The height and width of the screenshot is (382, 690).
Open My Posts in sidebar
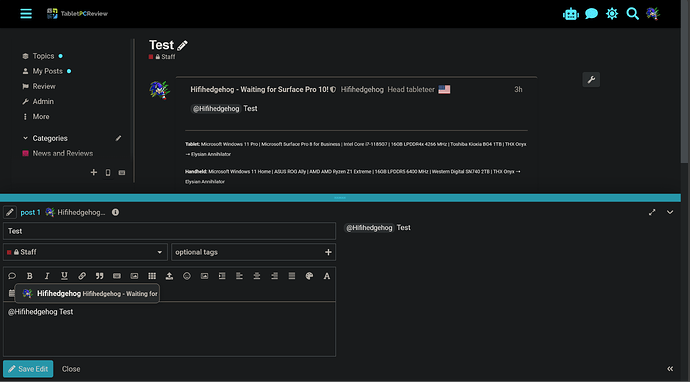(x=47, y=71)
